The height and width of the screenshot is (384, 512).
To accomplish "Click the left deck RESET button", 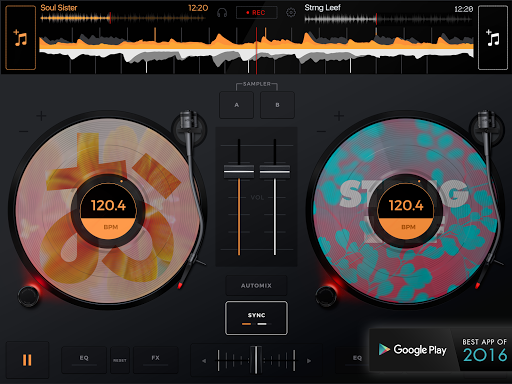I will tap(120, 360).
